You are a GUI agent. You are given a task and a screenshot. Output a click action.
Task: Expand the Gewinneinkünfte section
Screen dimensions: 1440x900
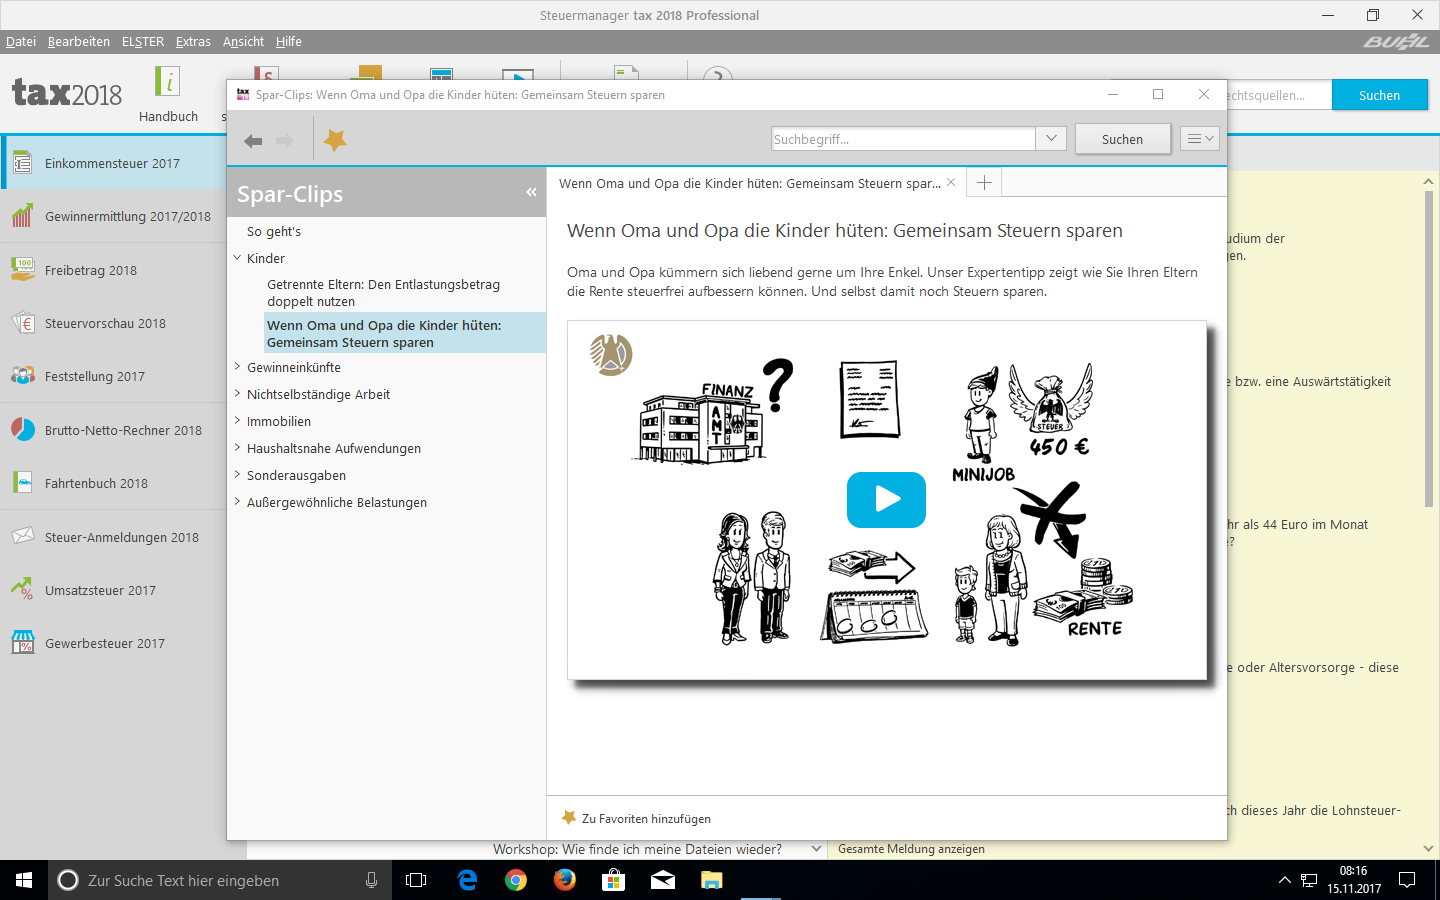coord(237,367)
